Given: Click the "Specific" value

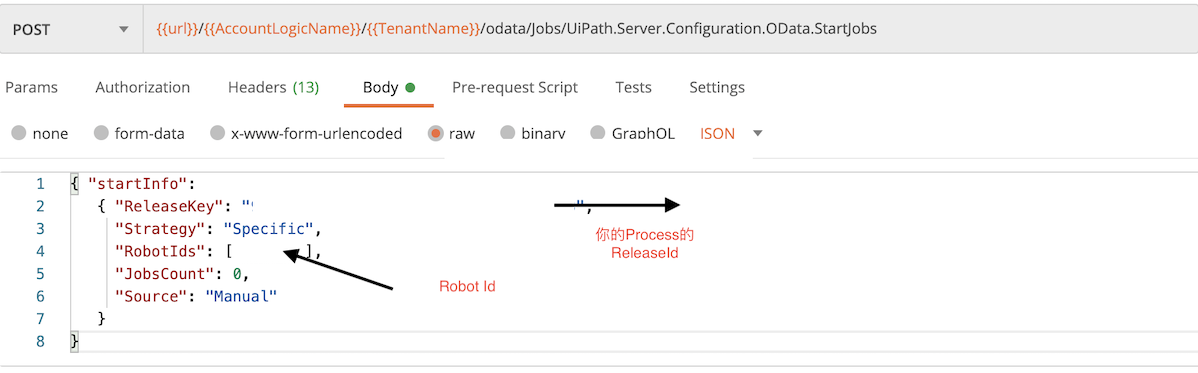Looking at the screenshot, I should point(268,229).
